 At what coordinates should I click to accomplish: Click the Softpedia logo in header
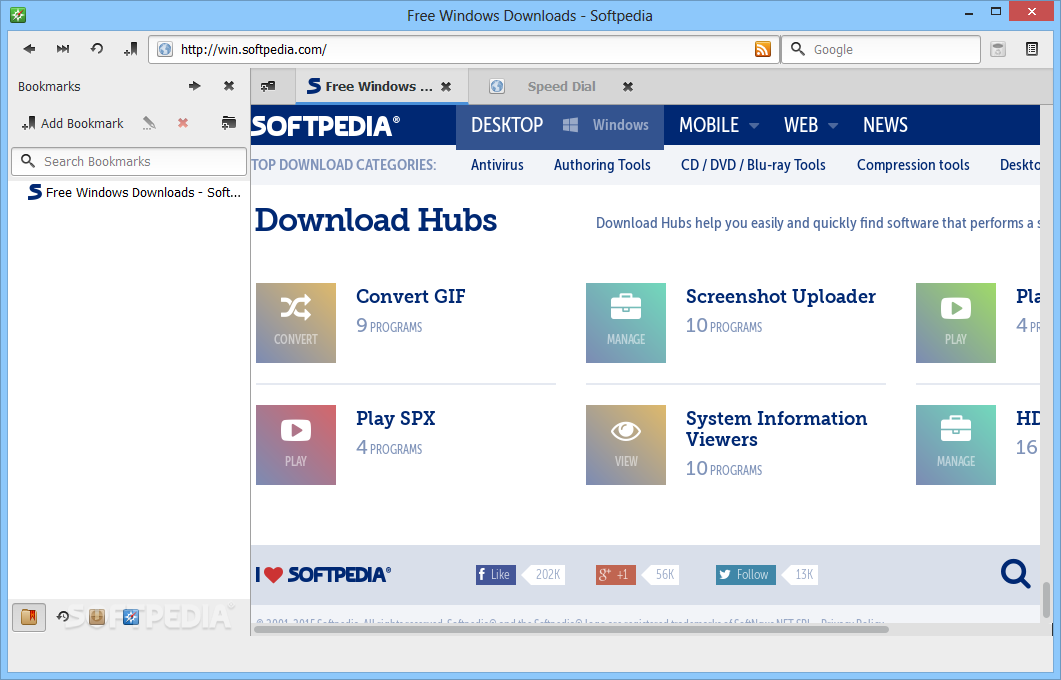(325, 126)
